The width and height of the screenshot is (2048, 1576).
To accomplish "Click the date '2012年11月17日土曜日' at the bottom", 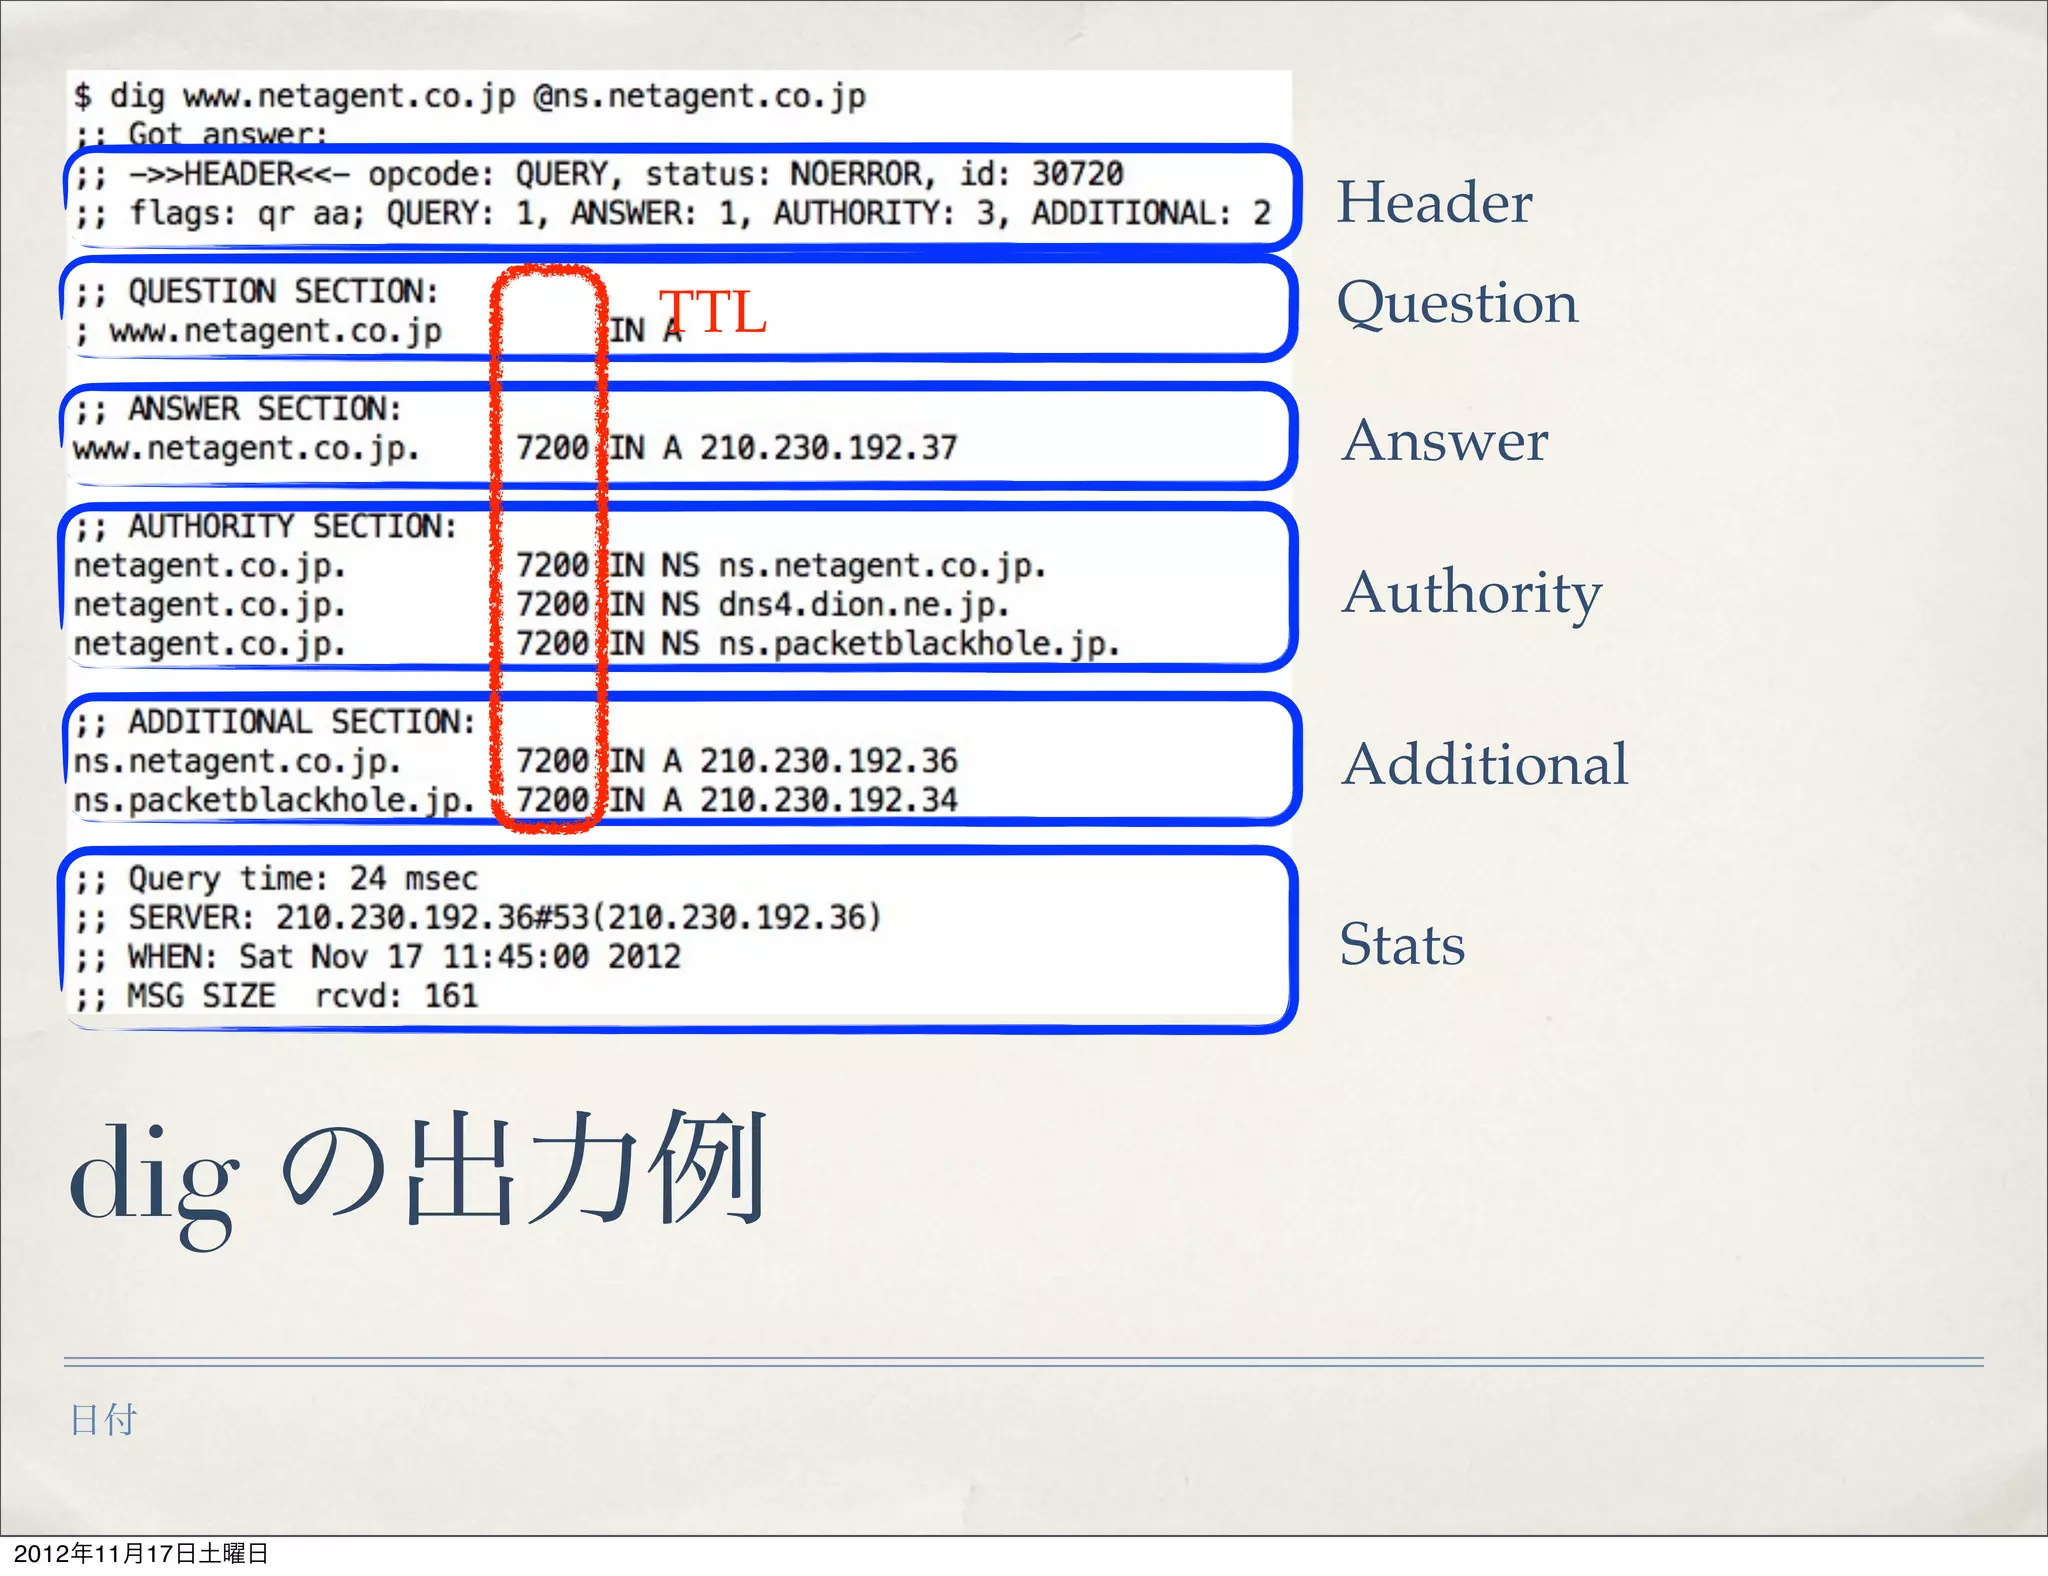I will click(141, 1553).
